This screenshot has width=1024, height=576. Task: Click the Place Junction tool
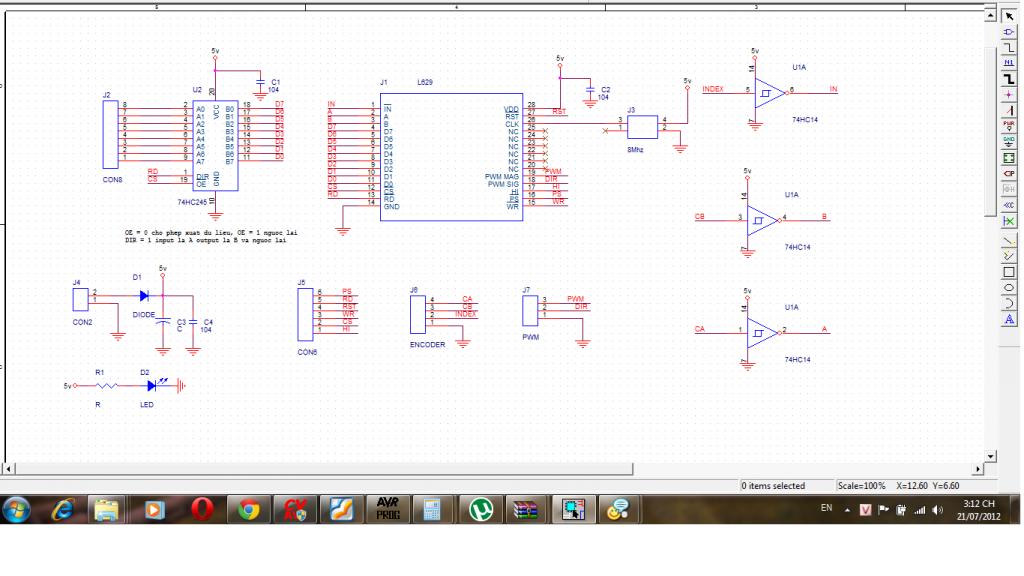(1009, 93)
